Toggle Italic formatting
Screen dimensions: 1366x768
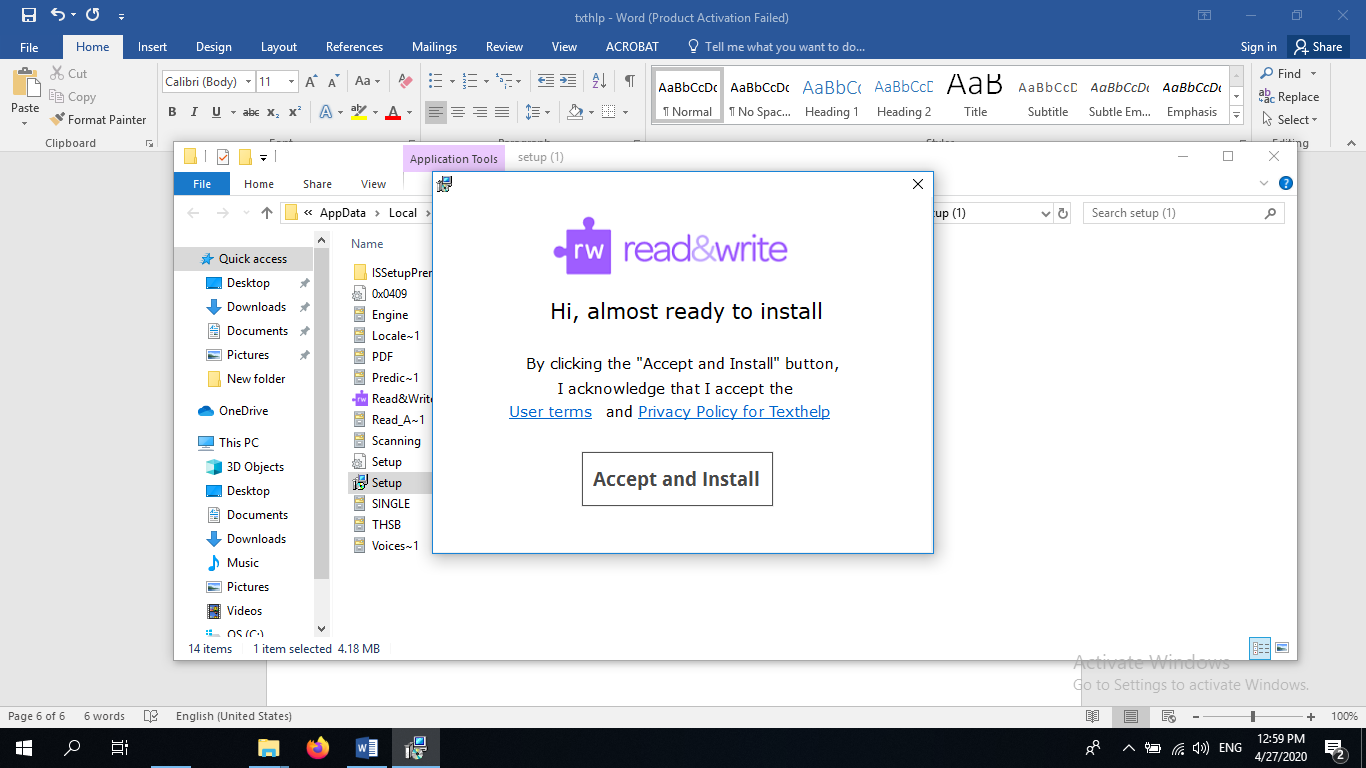(x=194, y=112)
